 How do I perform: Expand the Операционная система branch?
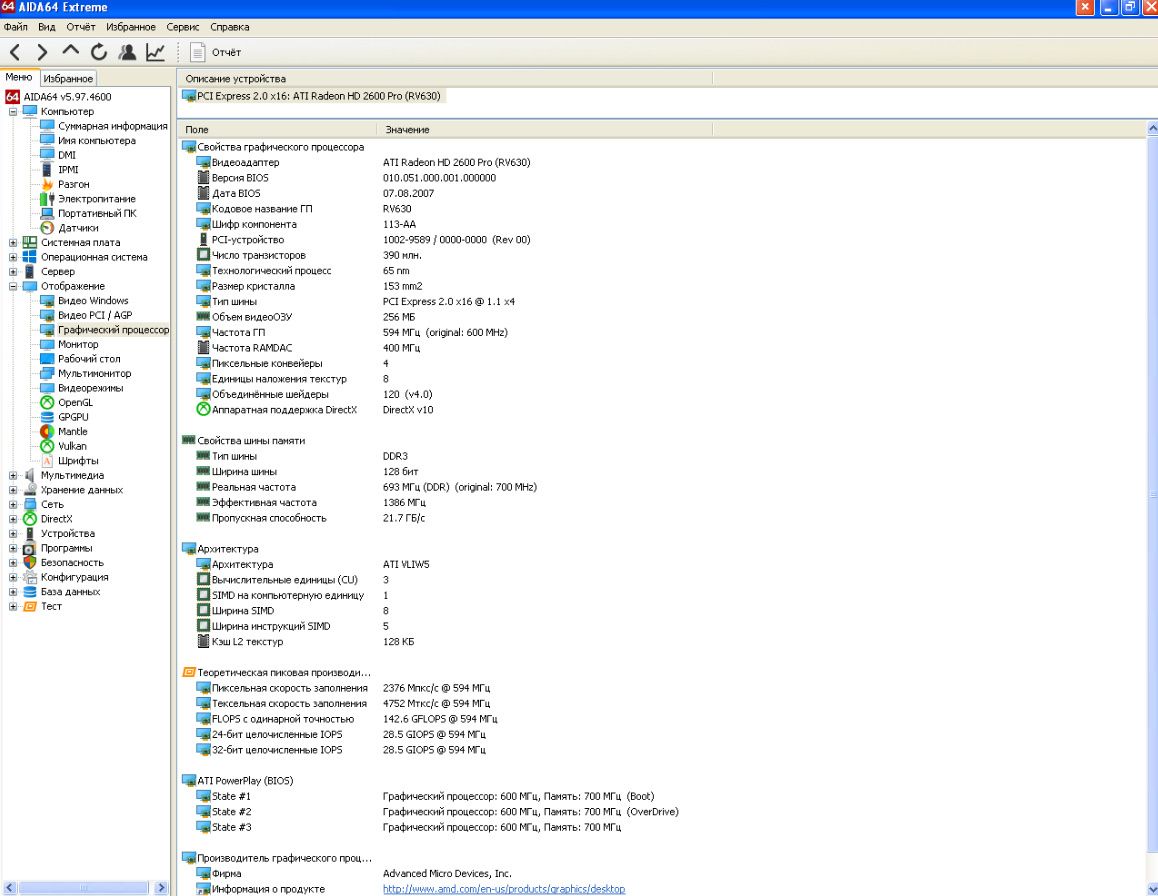coord(13,257)
